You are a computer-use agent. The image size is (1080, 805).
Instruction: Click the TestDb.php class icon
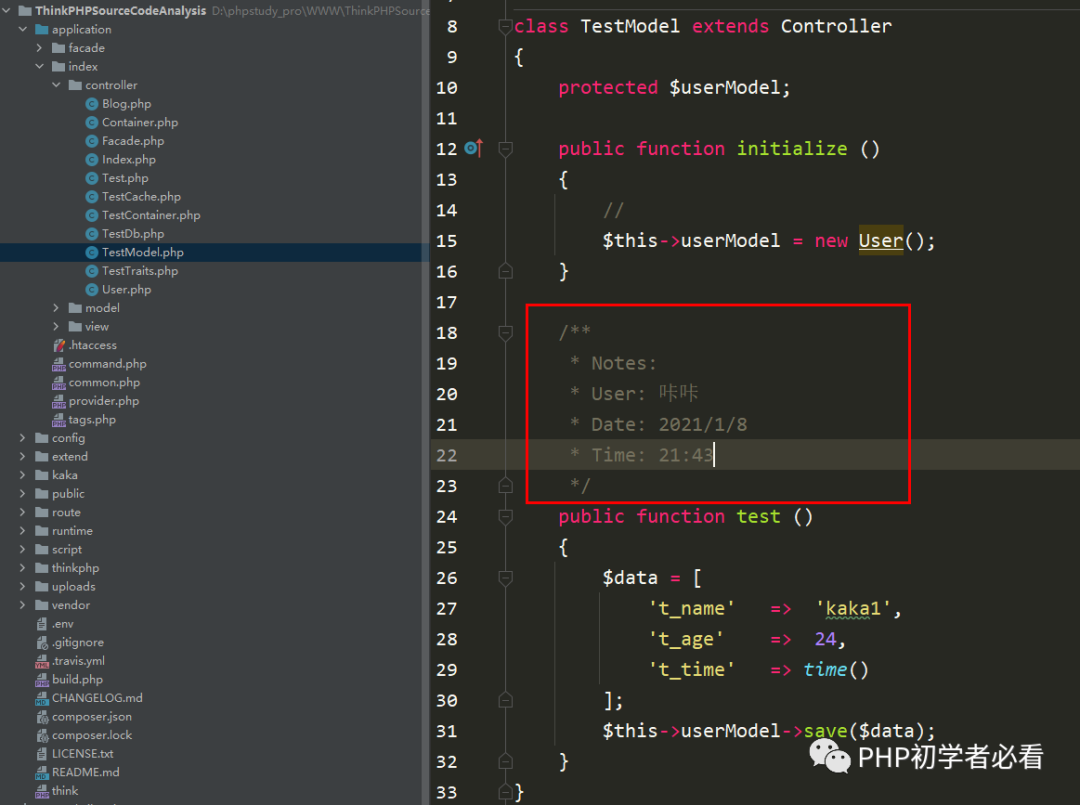pyautogui.click(x=92, y=234)
